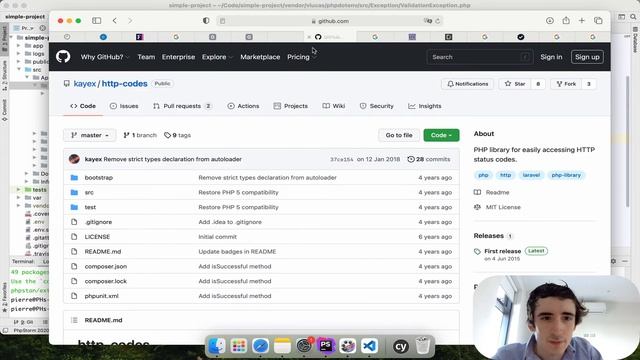
Task: Launch Finder from the Dock
Action: (x=217, y=346)
